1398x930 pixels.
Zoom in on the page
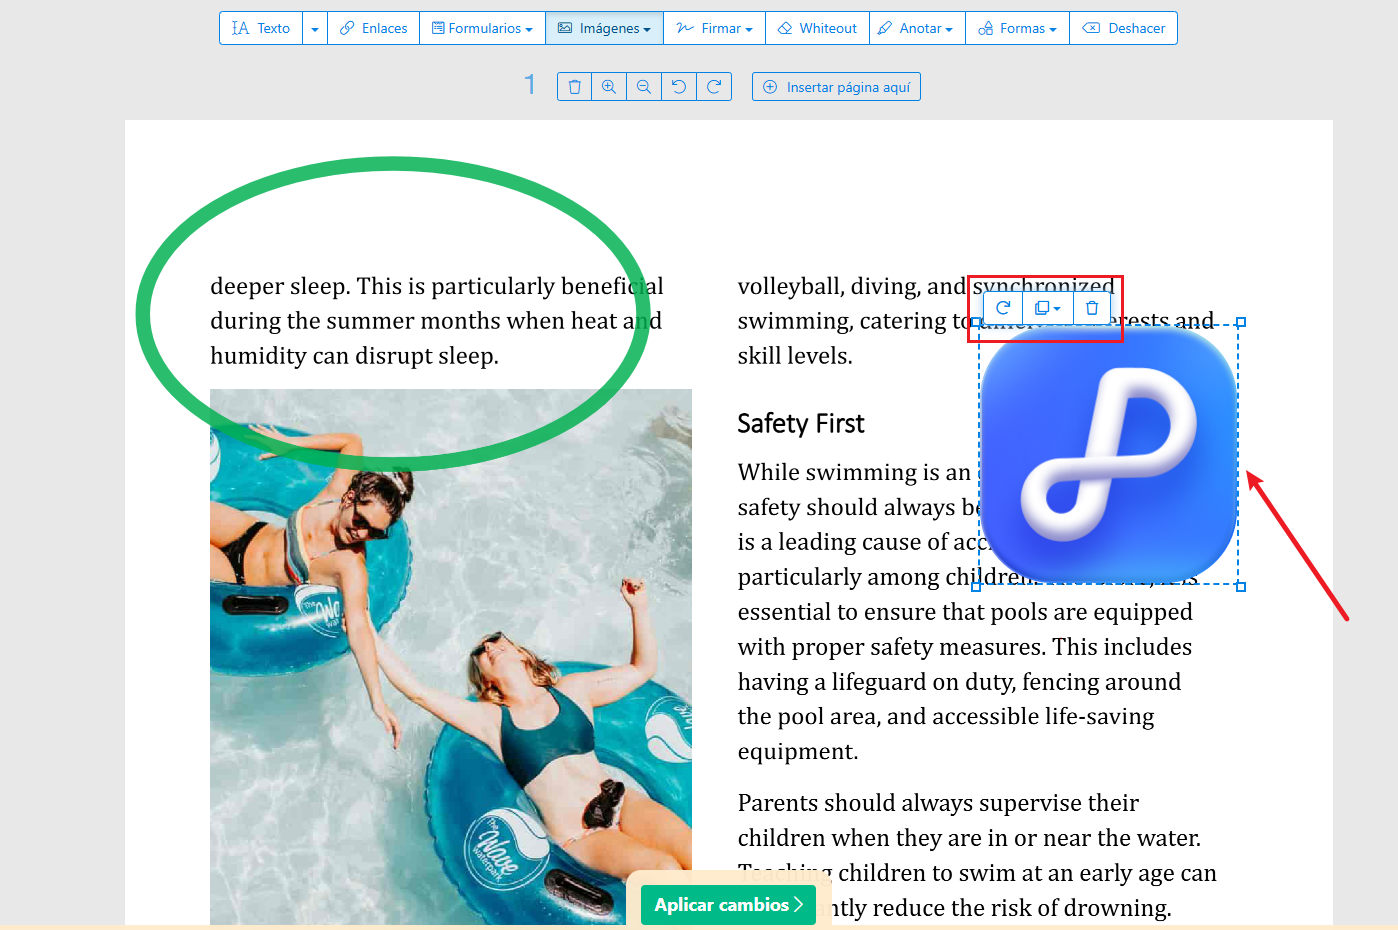click(609, 87)
